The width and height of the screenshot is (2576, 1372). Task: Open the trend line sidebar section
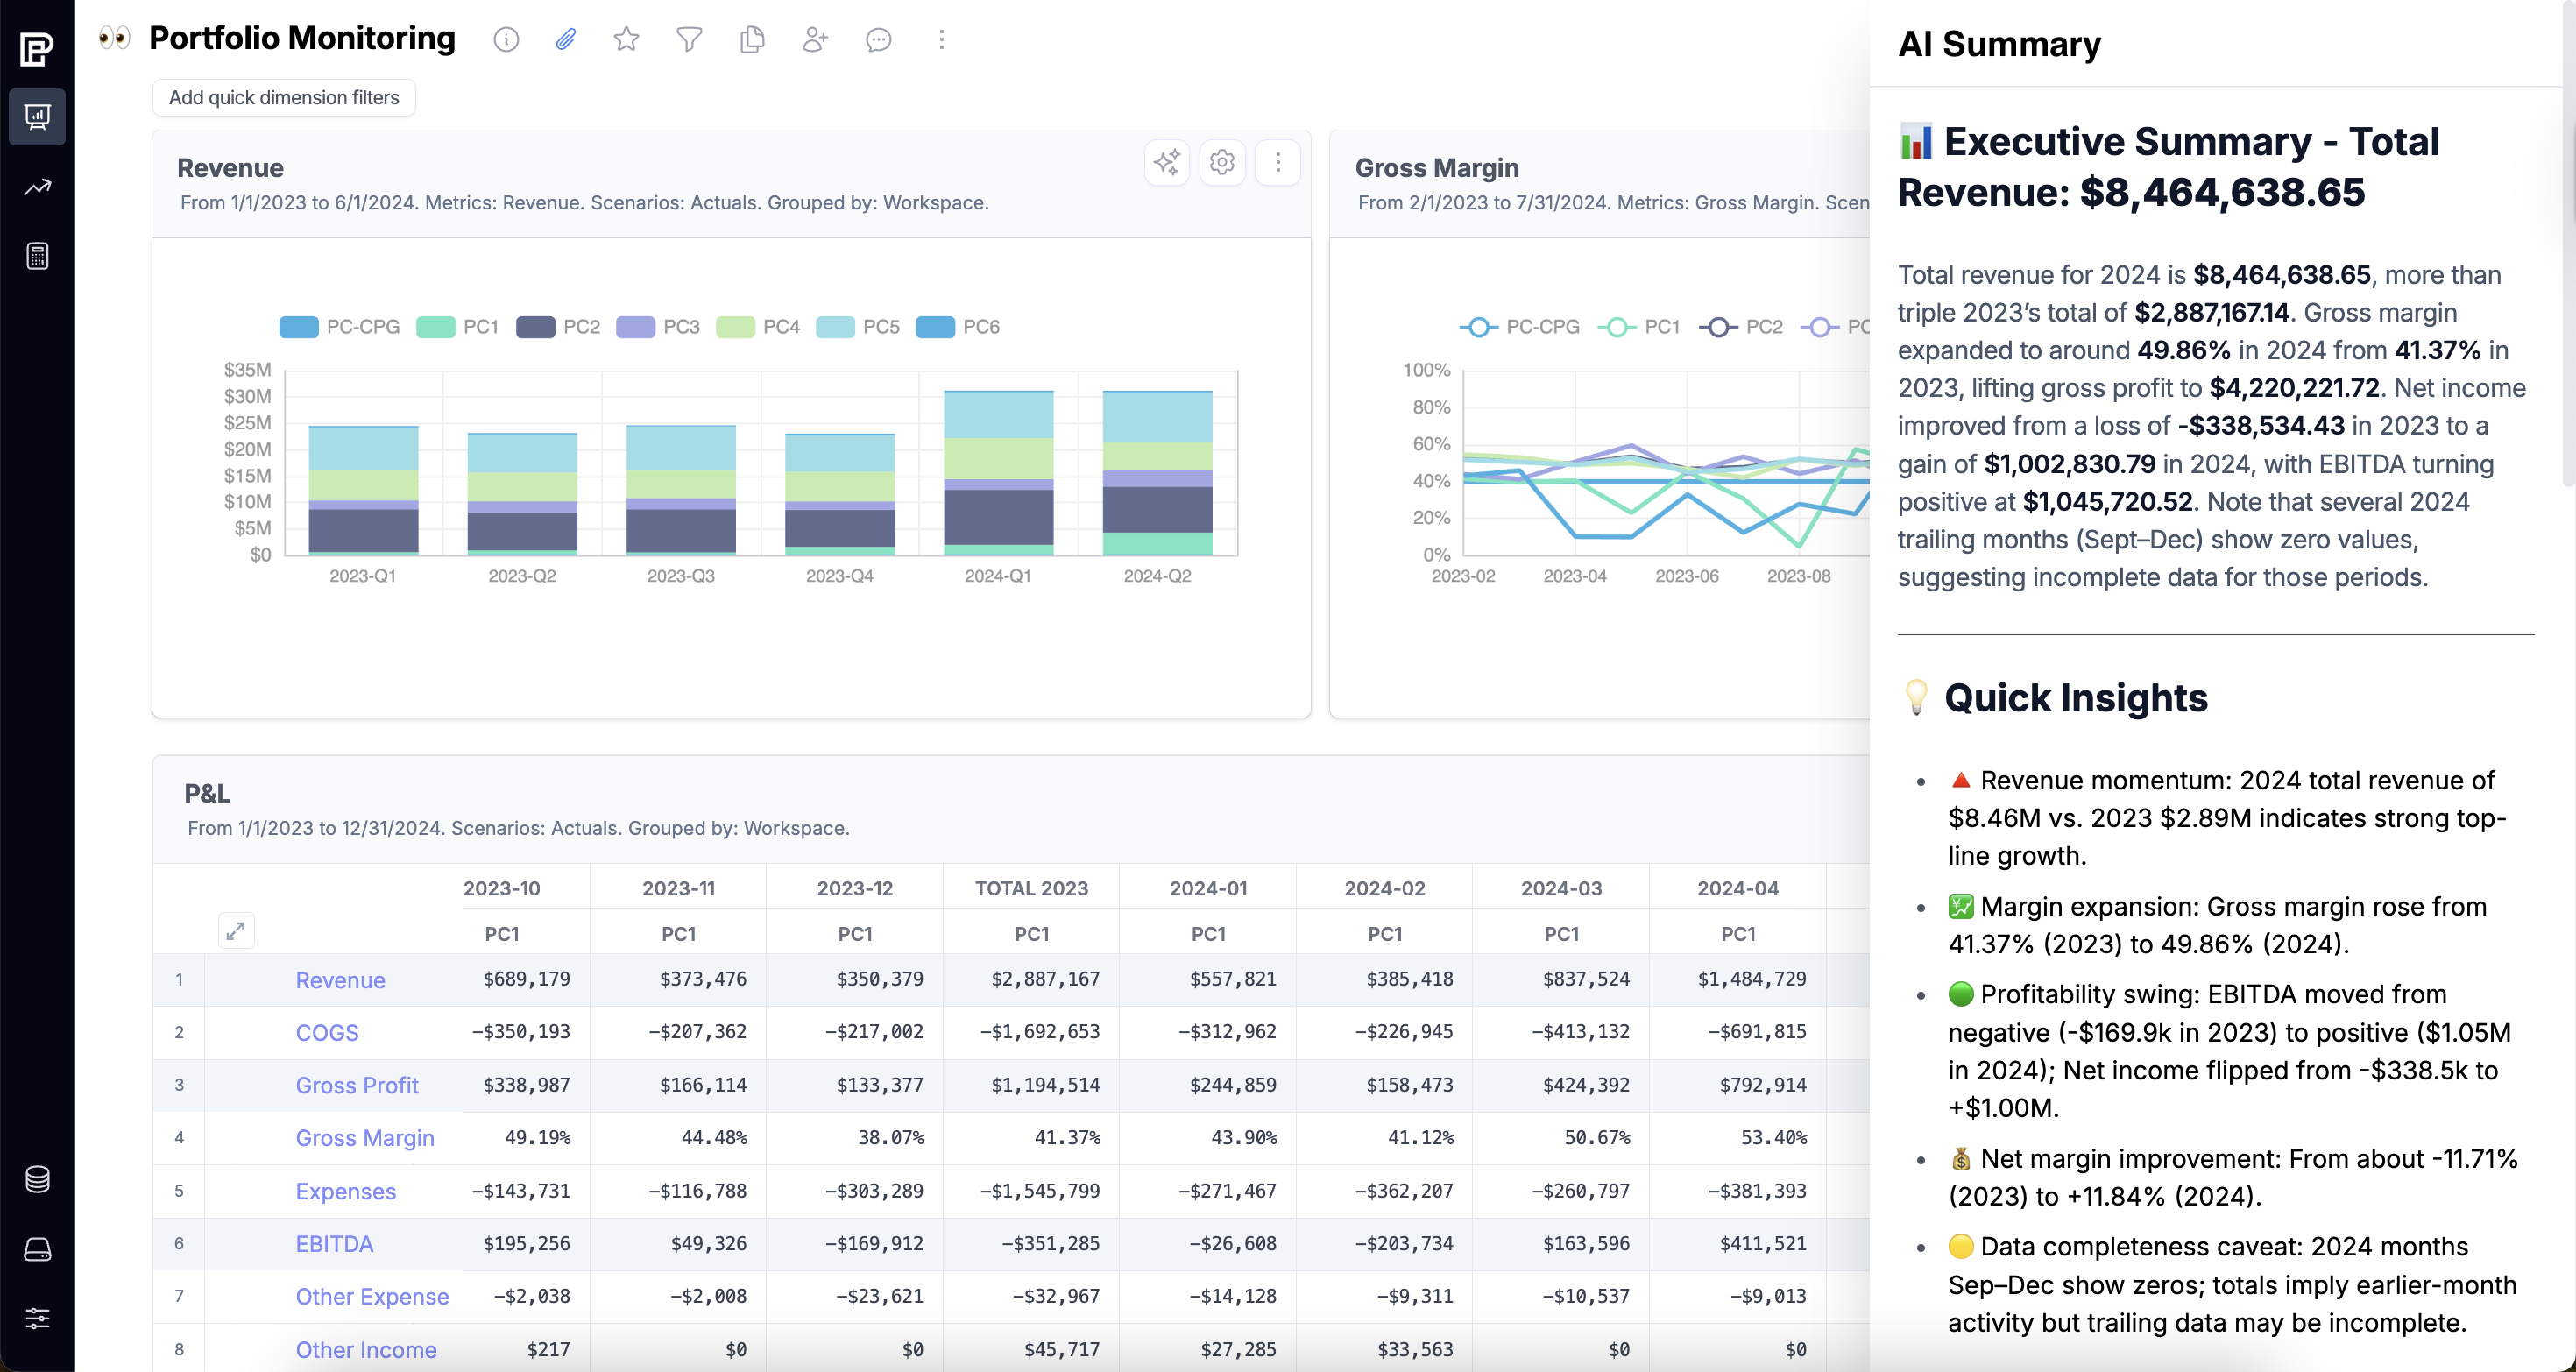pos(37,187)
